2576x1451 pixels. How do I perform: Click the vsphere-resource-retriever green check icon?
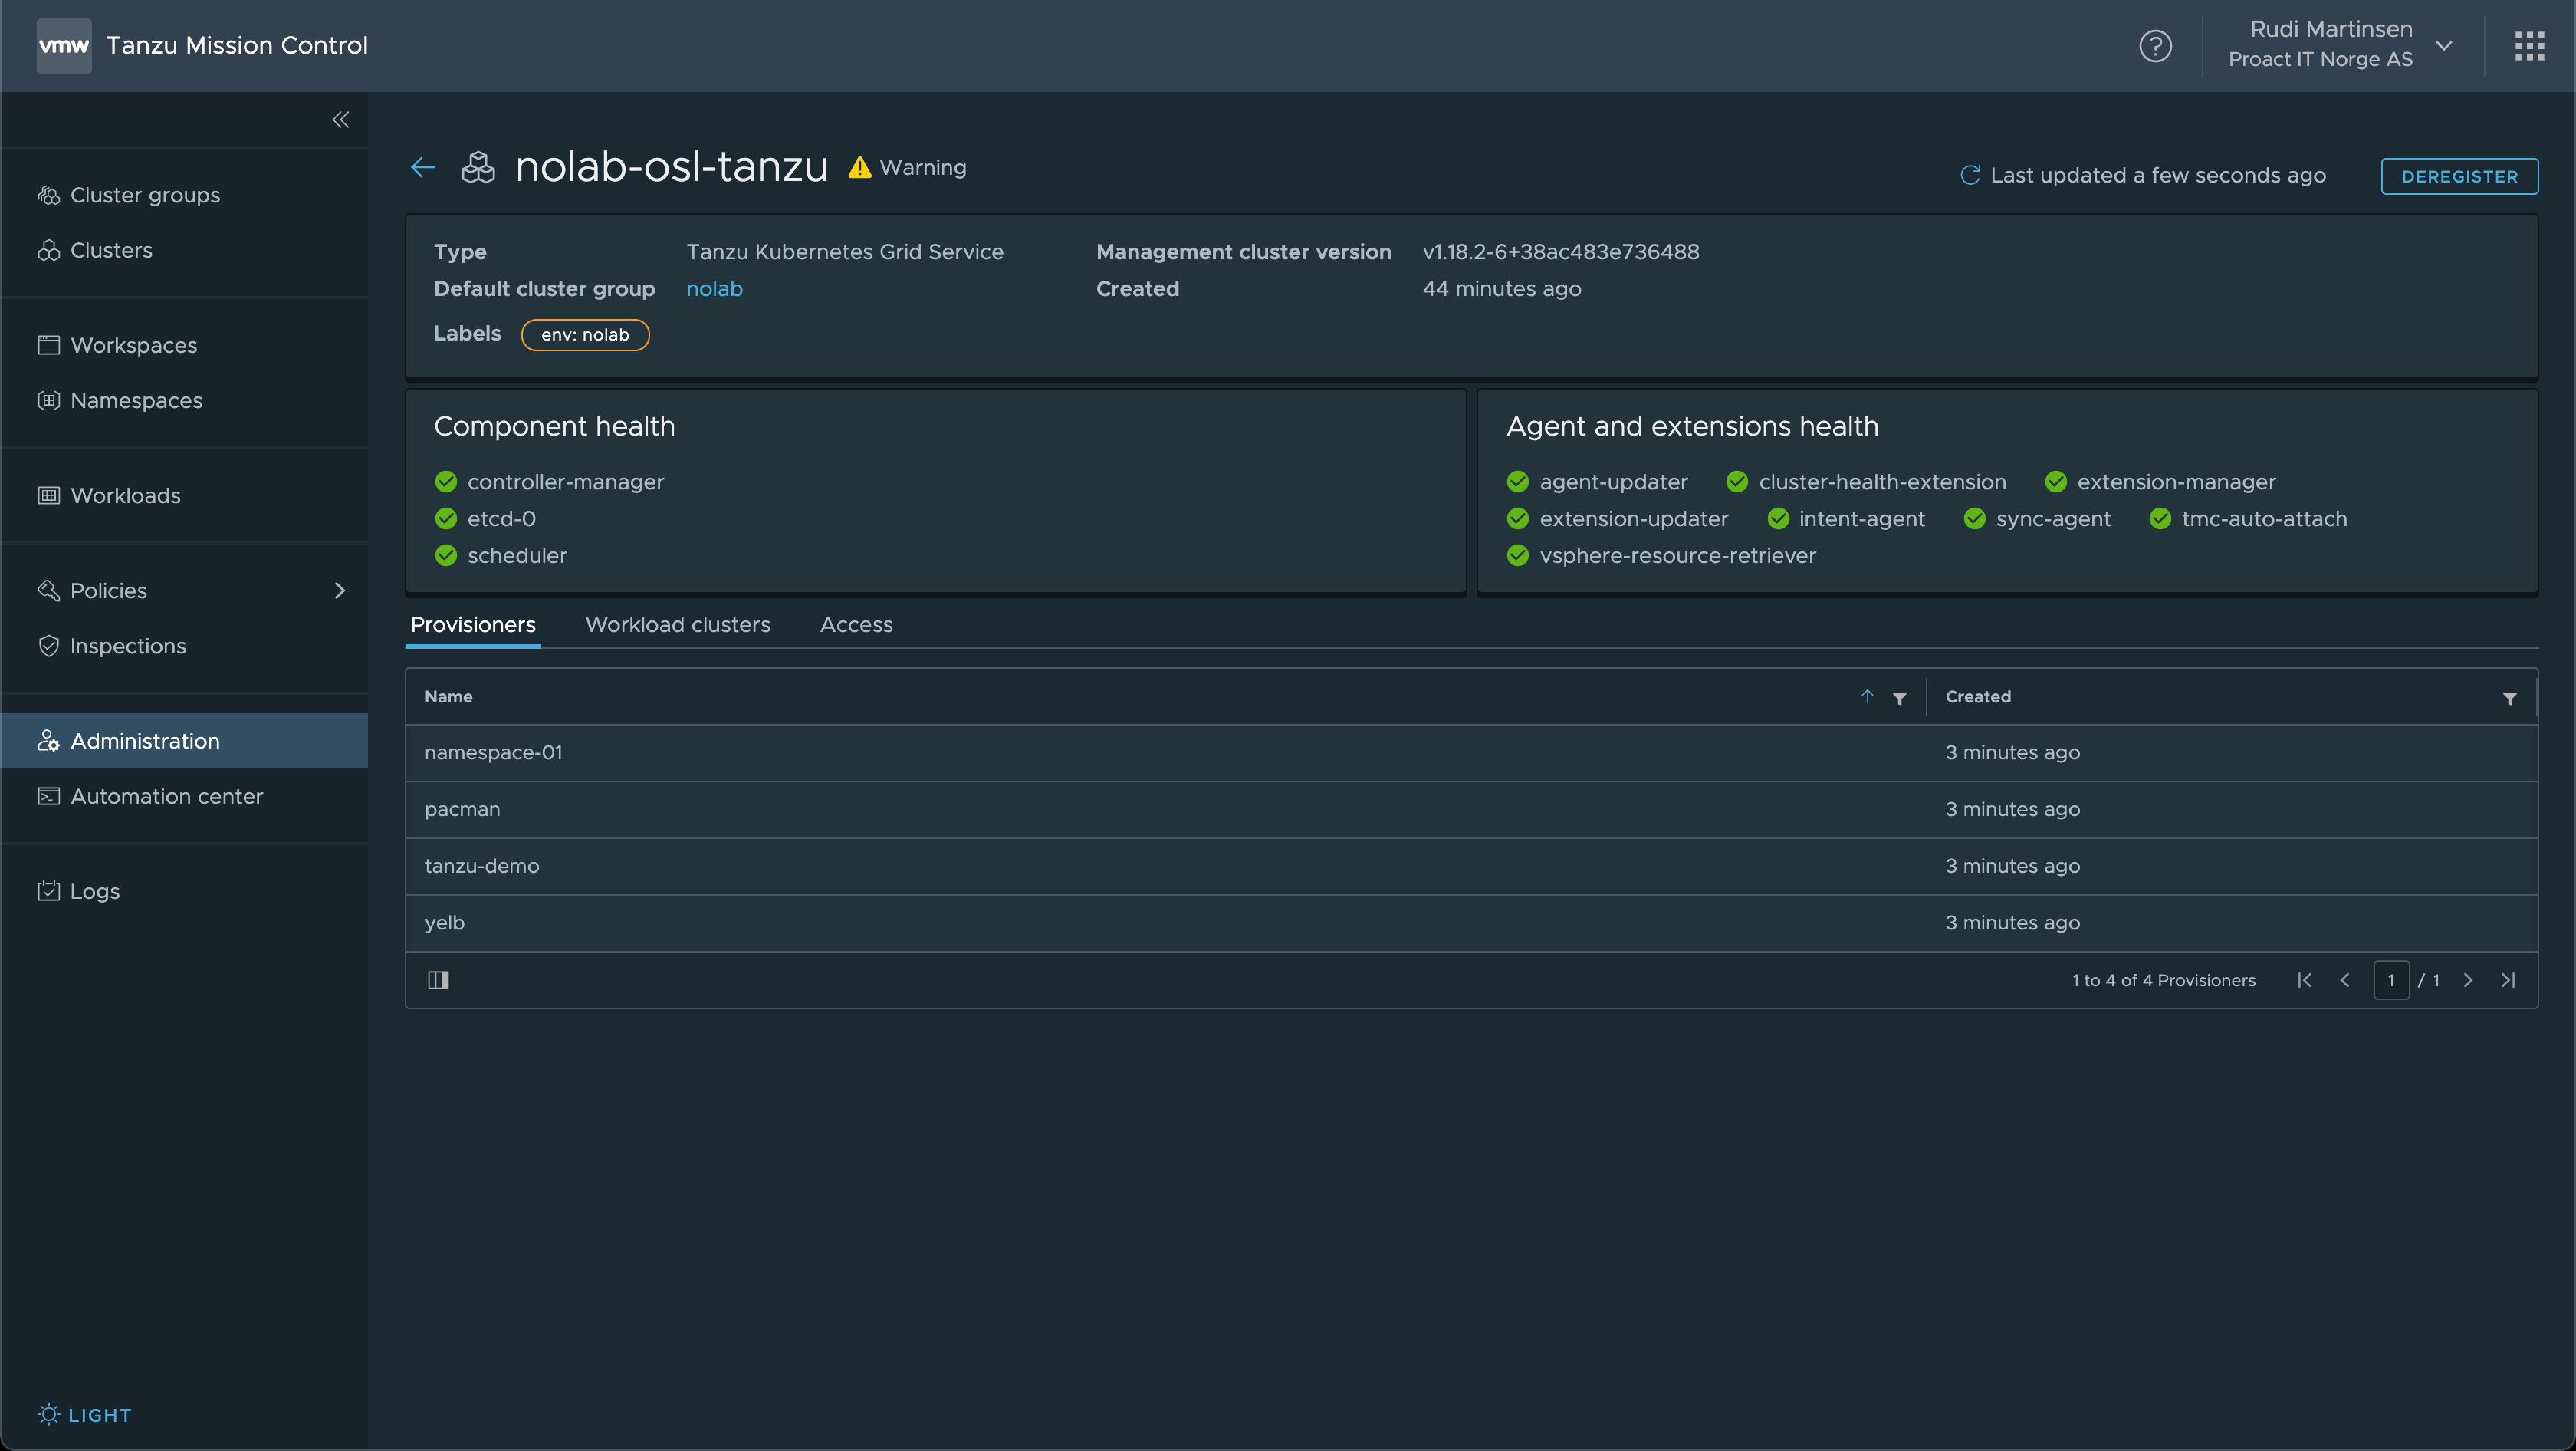pos(1518,556)
